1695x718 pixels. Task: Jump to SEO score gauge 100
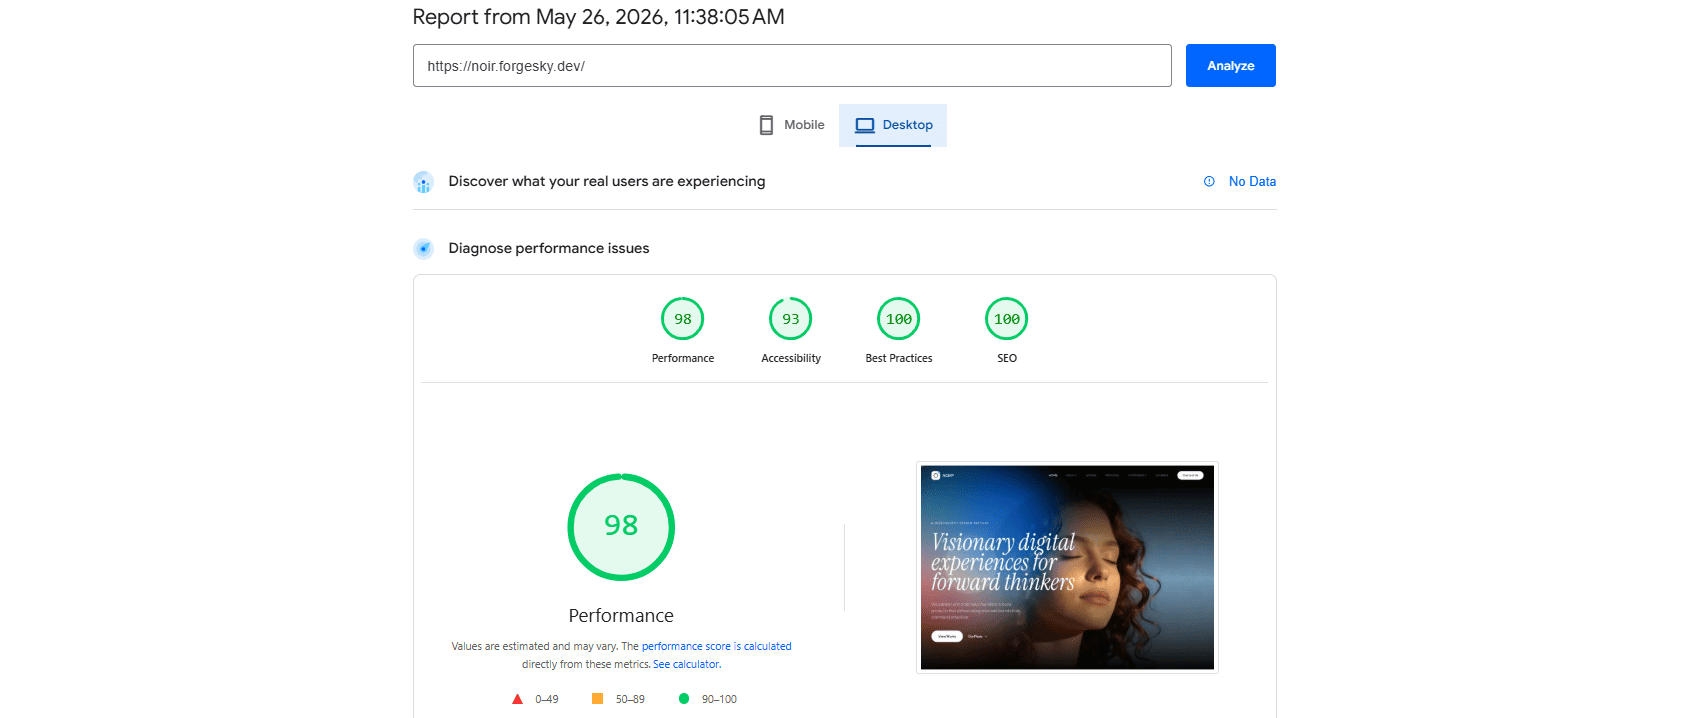pos(1007,319)
